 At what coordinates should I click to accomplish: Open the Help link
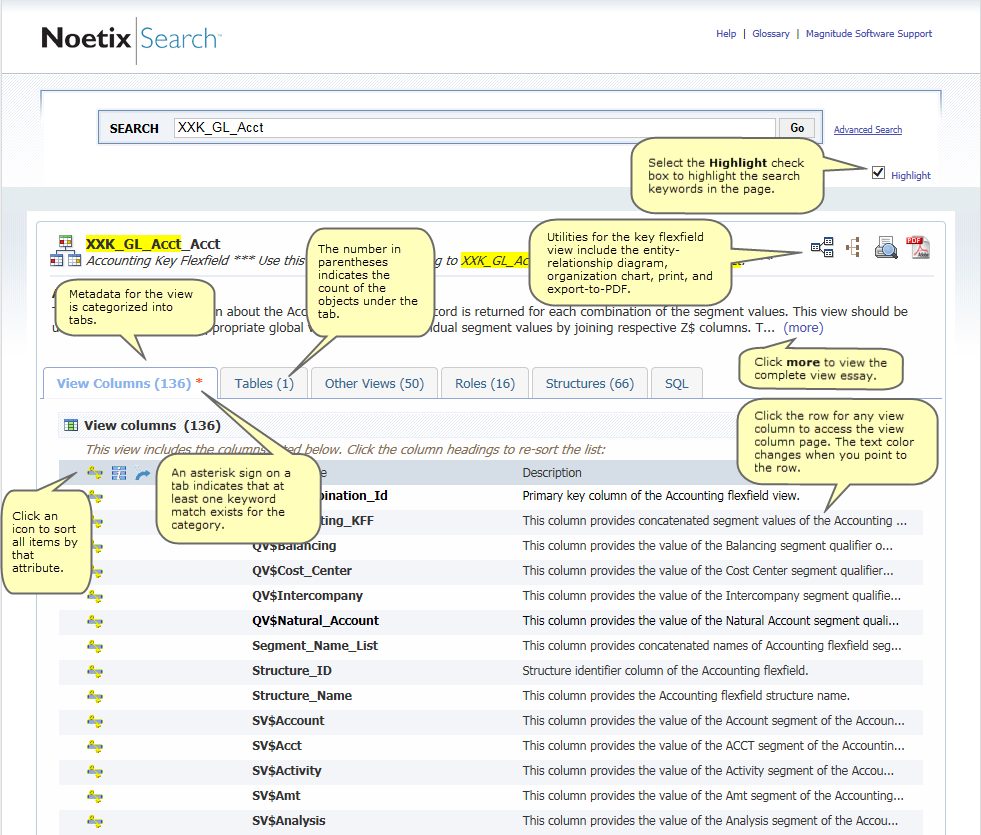(726, 34)
